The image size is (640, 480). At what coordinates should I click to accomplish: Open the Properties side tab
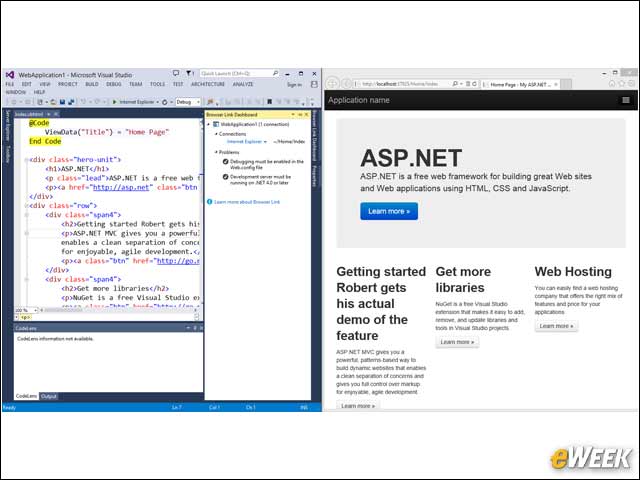(314, 176)
